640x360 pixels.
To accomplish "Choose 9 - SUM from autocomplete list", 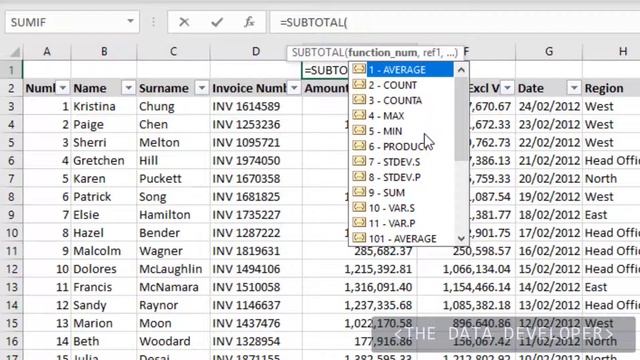I will 402,193.
